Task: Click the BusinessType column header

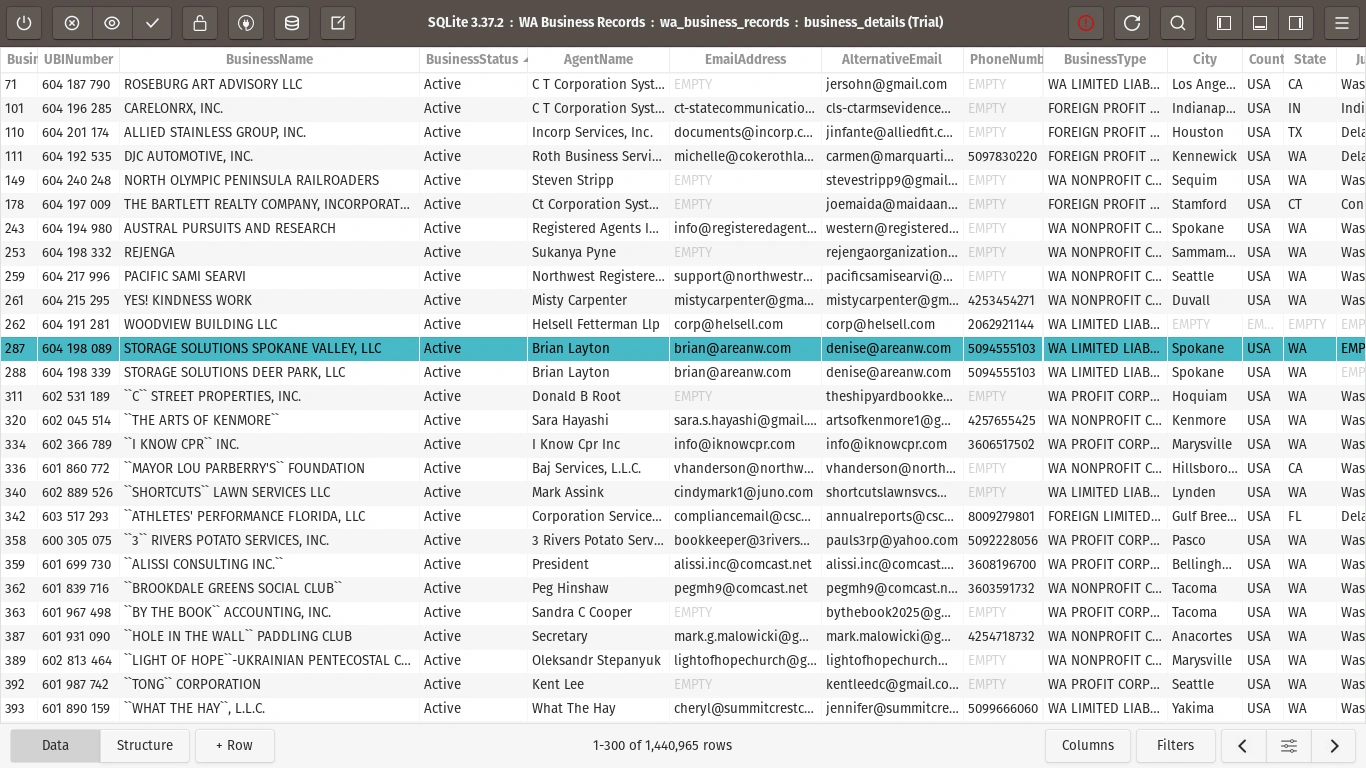Action: coord(1105,59)
